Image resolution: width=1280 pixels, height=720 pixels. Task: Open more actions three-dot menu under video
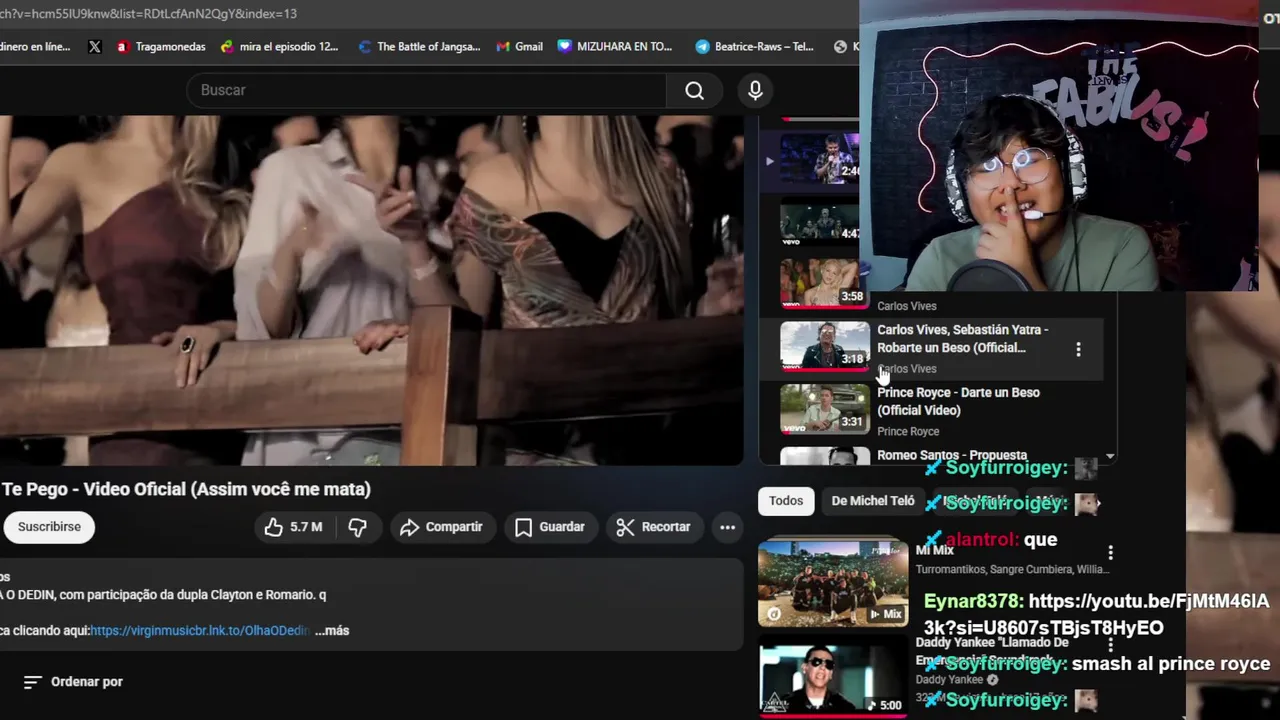coord(727,527)
